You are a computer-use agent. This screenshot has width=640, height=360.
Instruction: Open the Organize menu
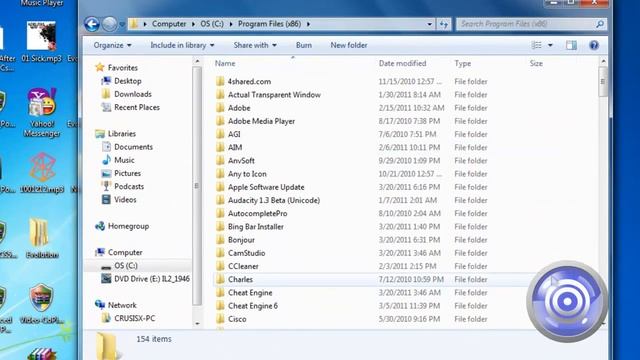(112, 45)
